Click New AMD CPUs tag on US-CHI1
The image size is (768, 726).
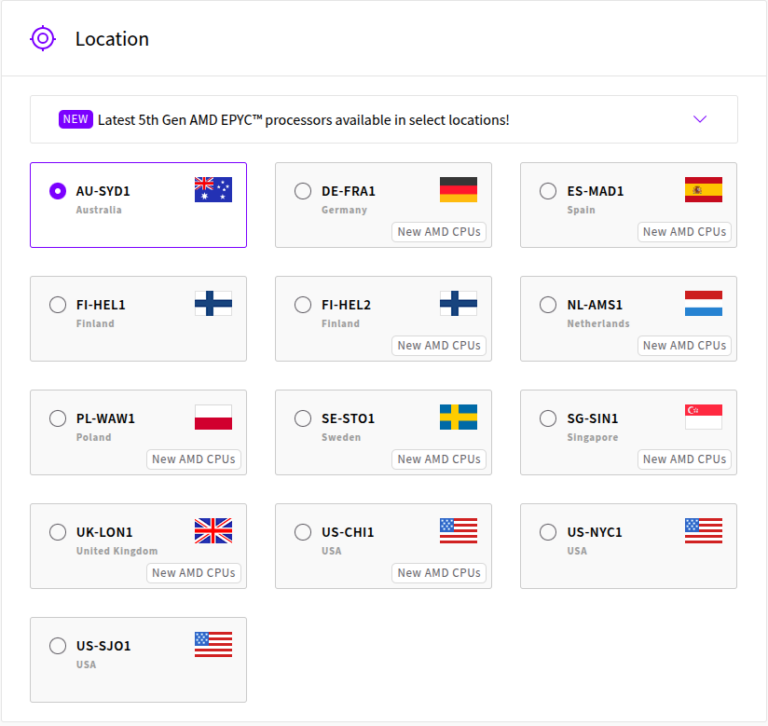click(x=439, y=573)
